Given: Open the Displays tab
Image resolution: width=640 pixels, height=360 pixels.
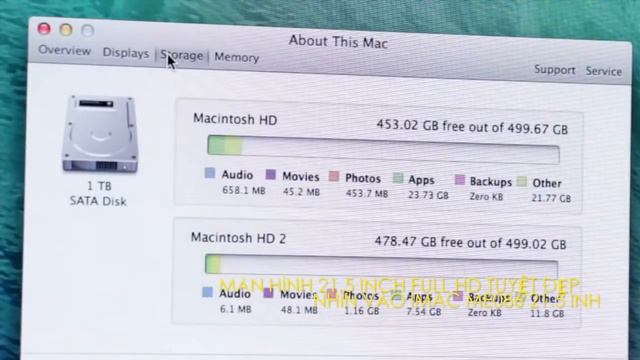Looking at the screenshot, I should coord(126,53).
